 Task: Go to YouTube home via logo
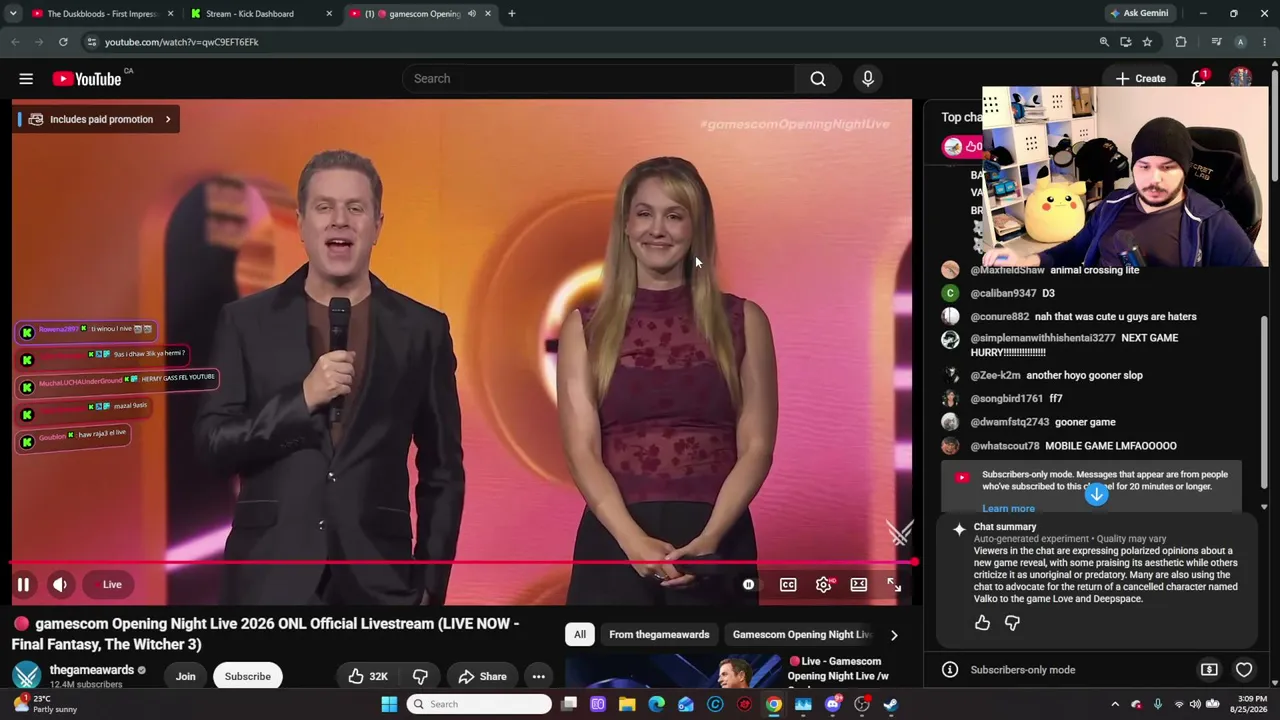[87, 79]
